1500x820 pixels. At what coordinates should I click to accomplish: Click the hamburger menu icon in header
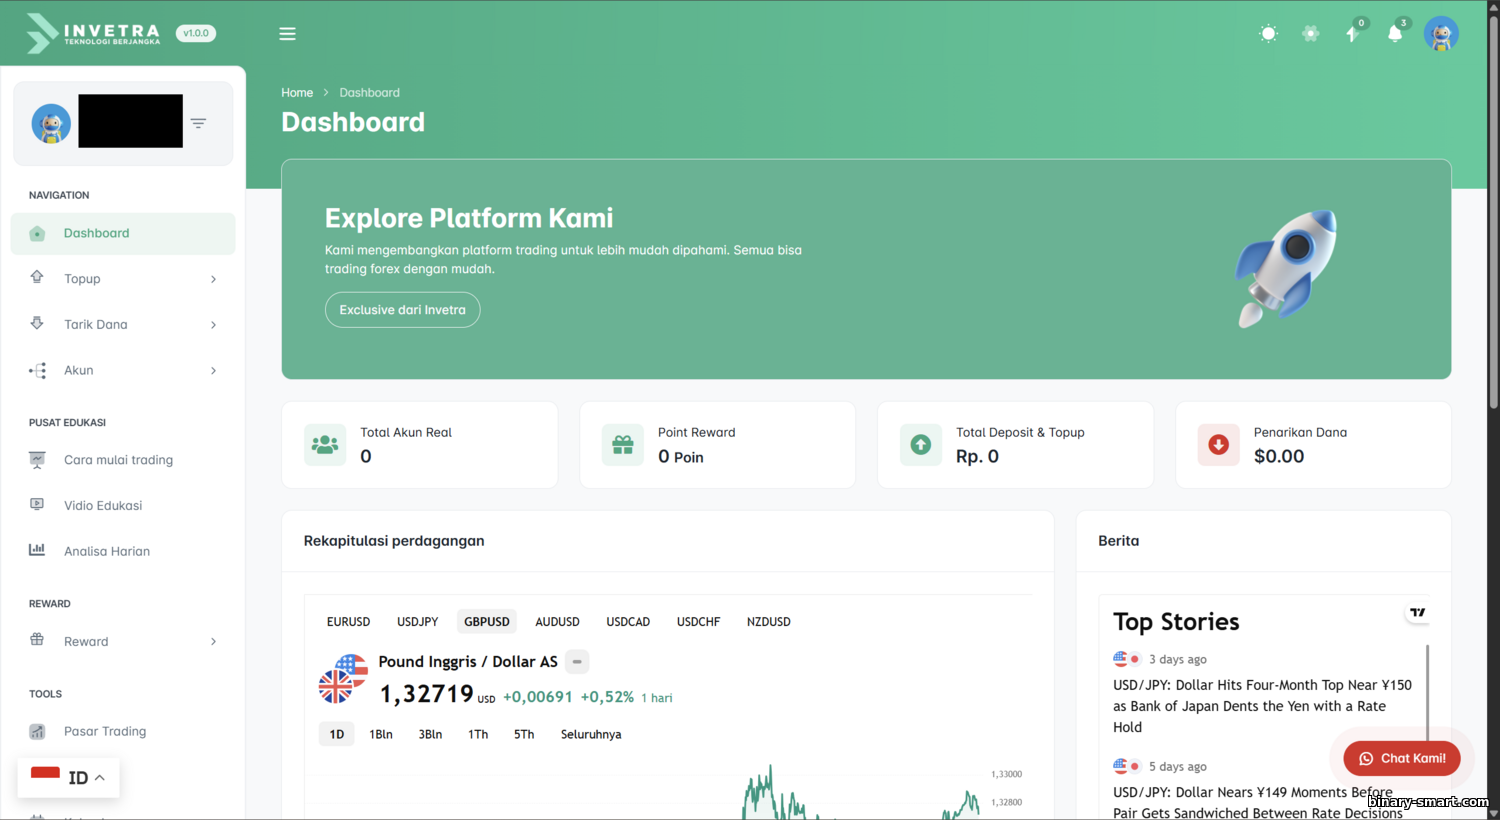click(287, 34)
